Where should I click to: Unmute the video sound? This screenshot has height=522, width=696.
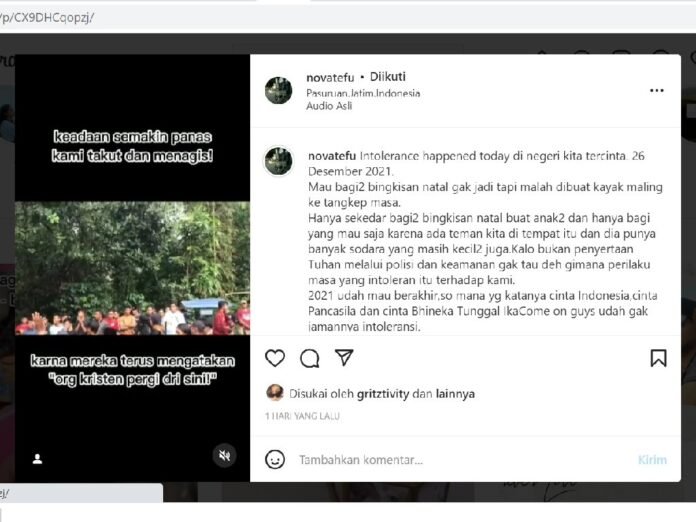[x=224, y=455]
